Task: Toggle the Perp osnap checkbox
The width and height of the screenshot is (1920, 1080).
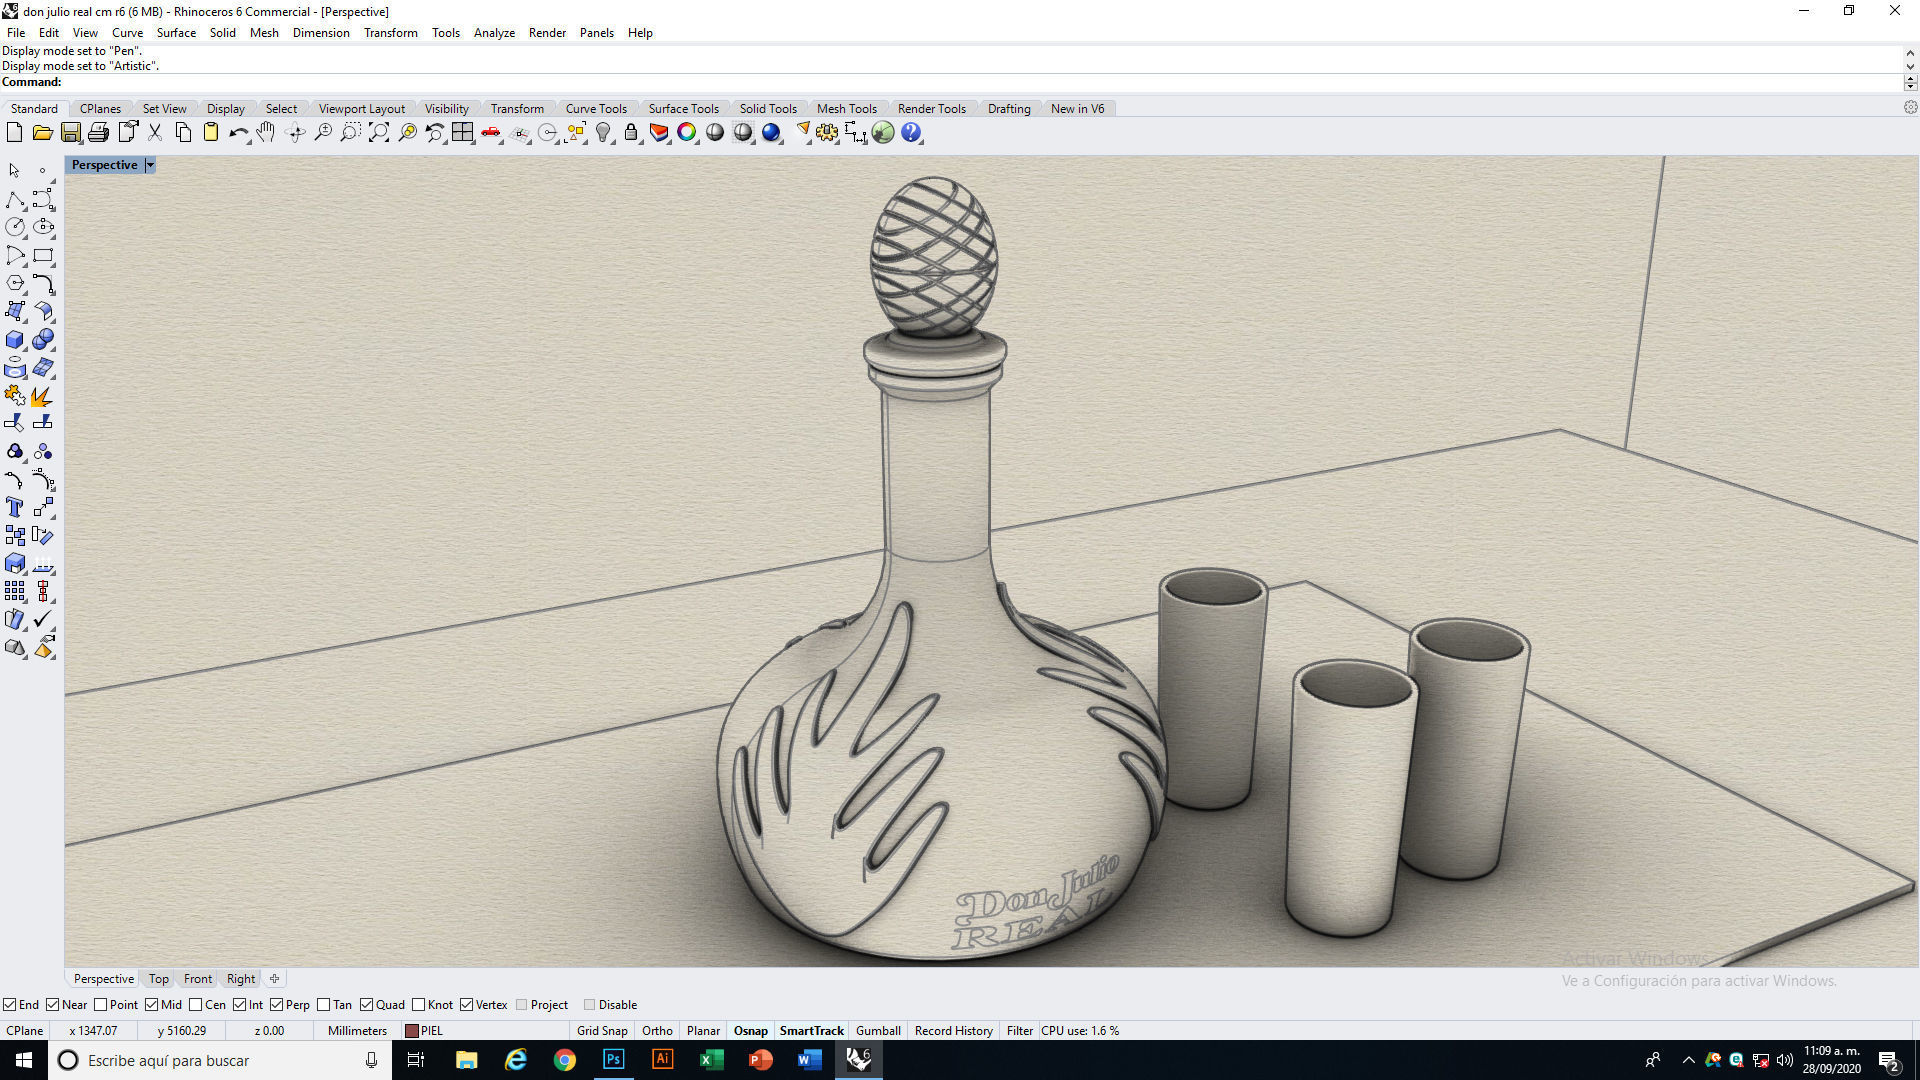Action: coord(276,1005)
